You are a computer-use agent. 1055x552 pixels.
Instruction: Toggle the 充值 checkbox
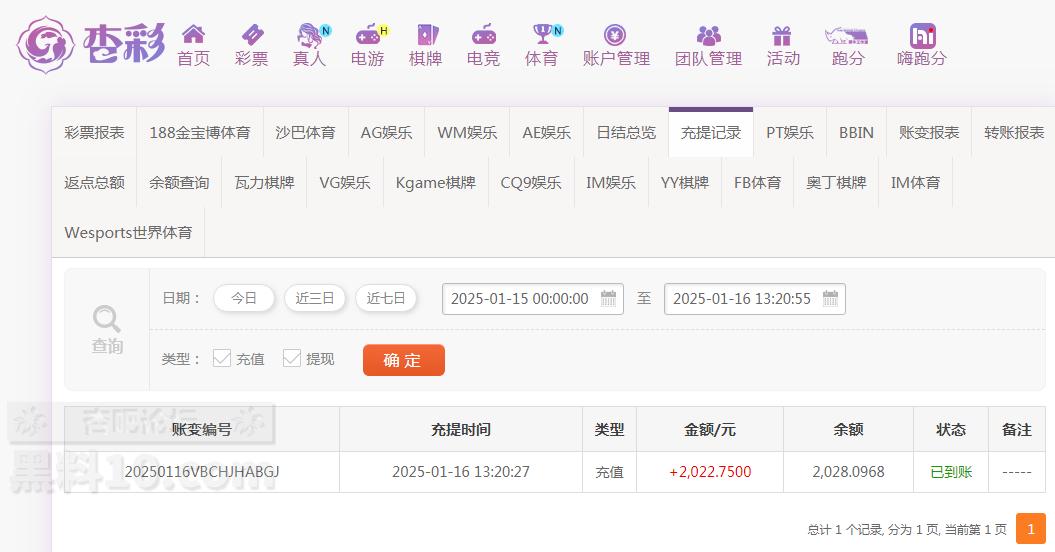[222, 358]
